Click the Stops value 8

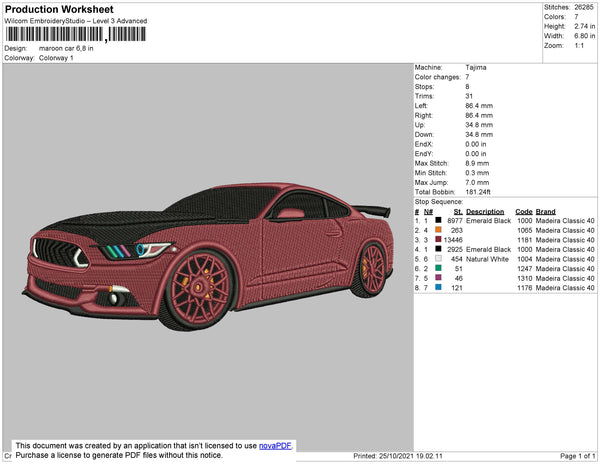point(467,86)
